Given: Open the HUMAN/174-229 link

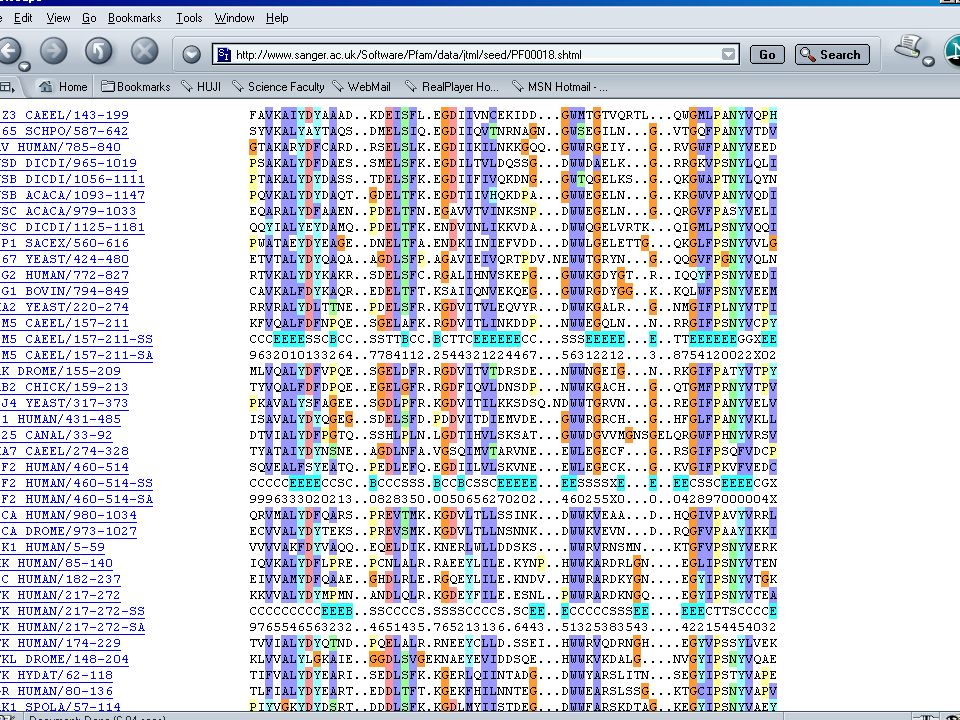Looking at the screenshot, I should pos(61,643).
